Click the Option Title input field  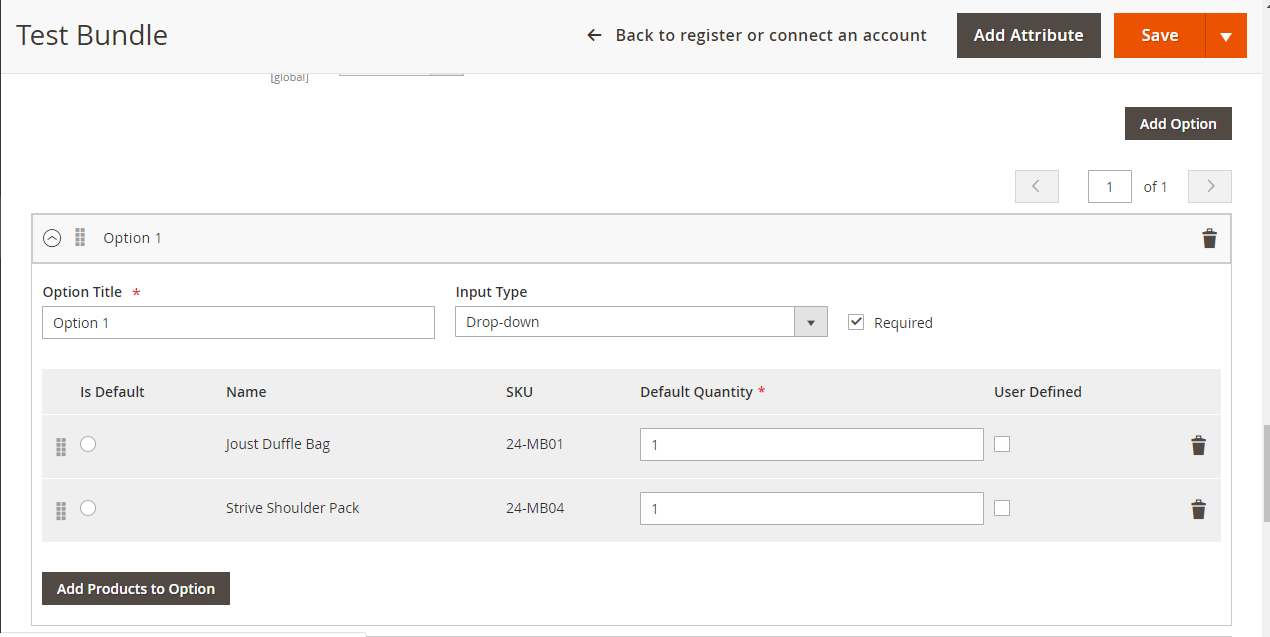pos(239,323)
